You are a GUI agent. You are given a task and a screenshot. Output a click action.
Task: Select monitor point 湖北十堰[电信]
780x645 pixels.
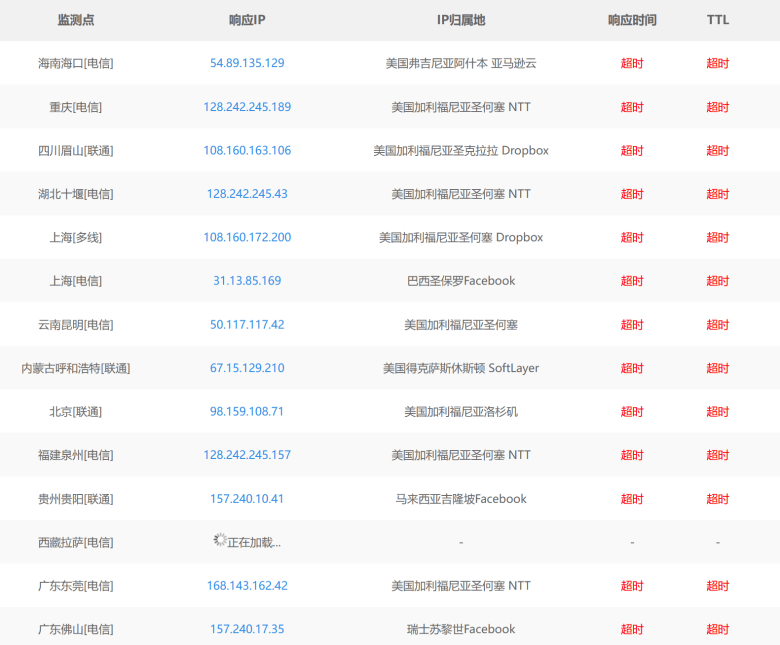[76, 194]
